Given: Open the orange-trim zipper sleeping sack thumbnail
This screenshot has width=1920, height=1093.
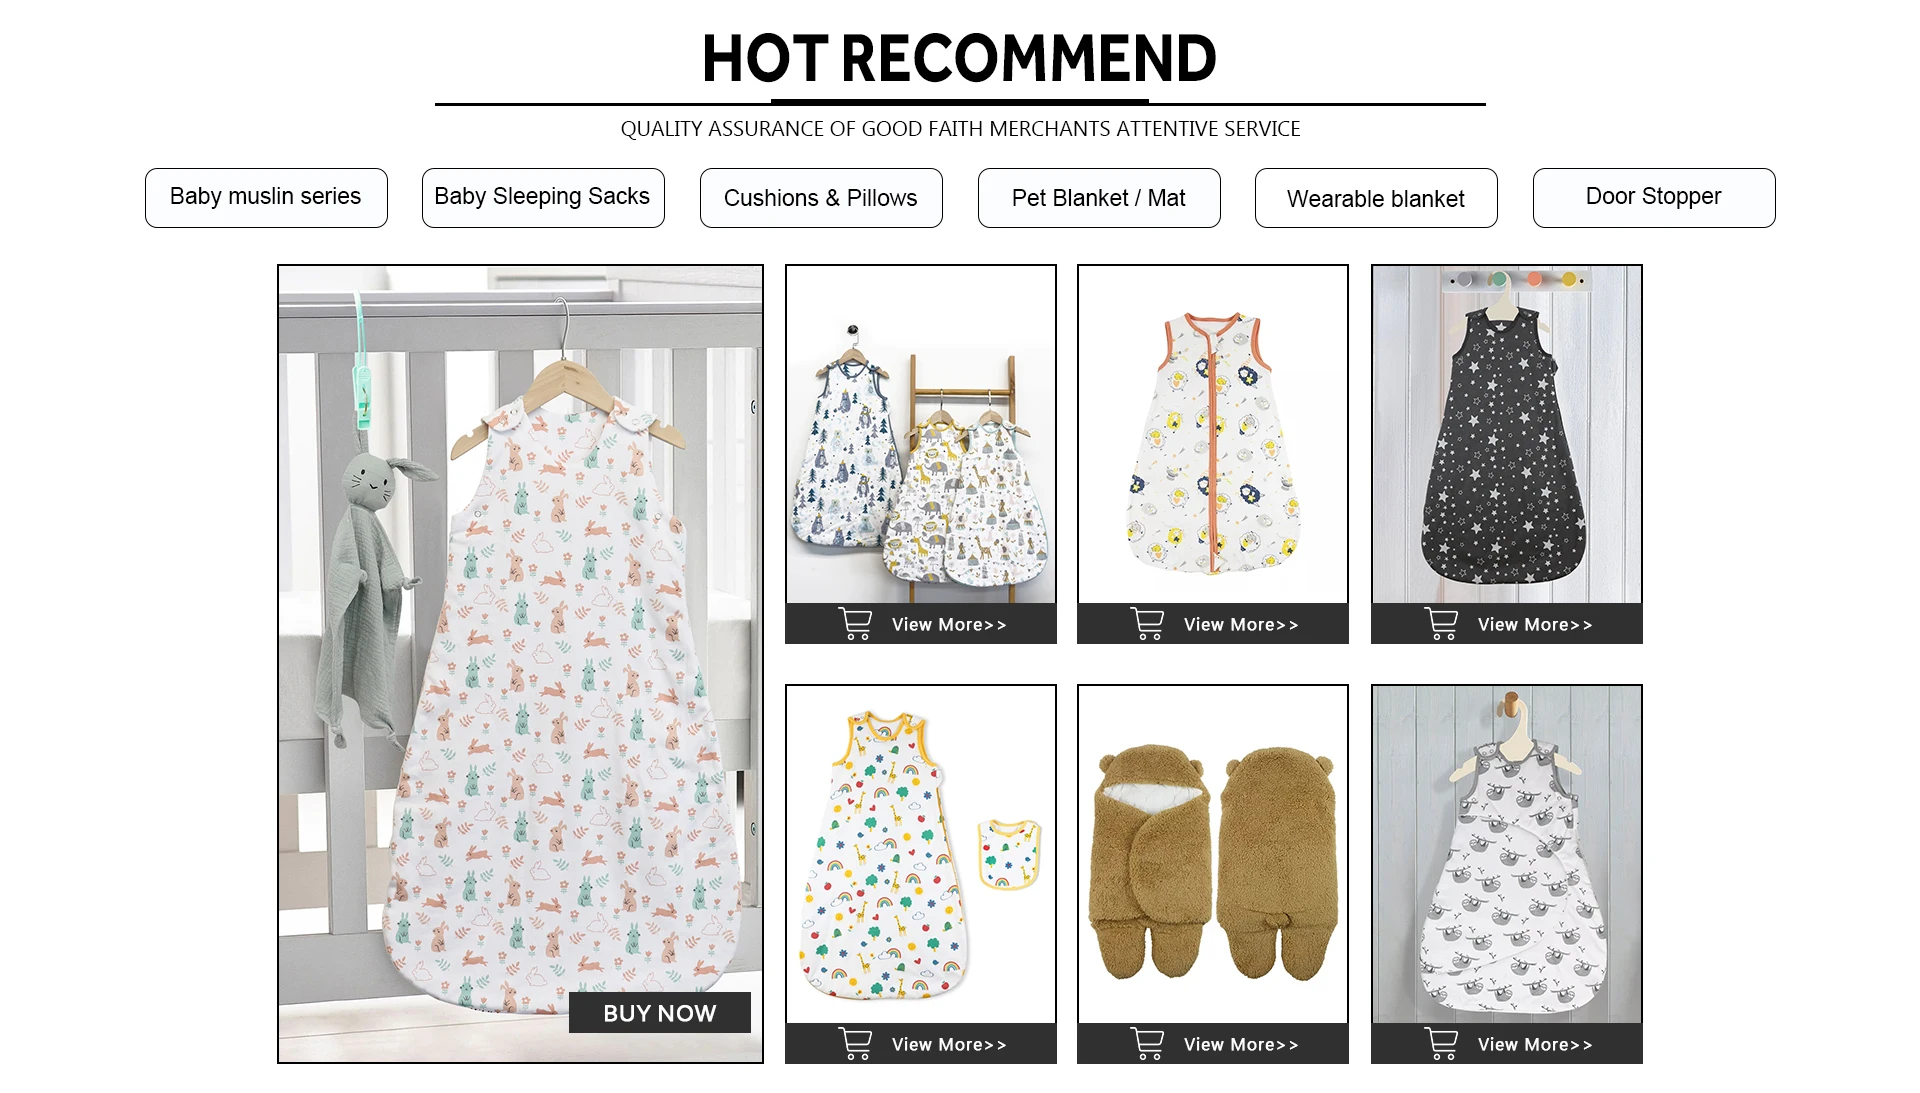Looking at the screenshot, I should coord(1213,434).
